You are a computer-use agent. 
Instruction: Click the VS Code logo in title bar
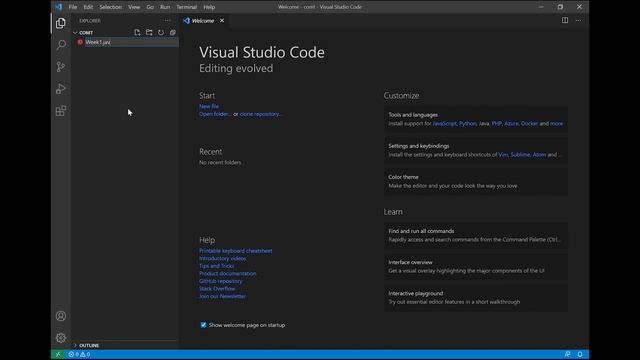59,7
